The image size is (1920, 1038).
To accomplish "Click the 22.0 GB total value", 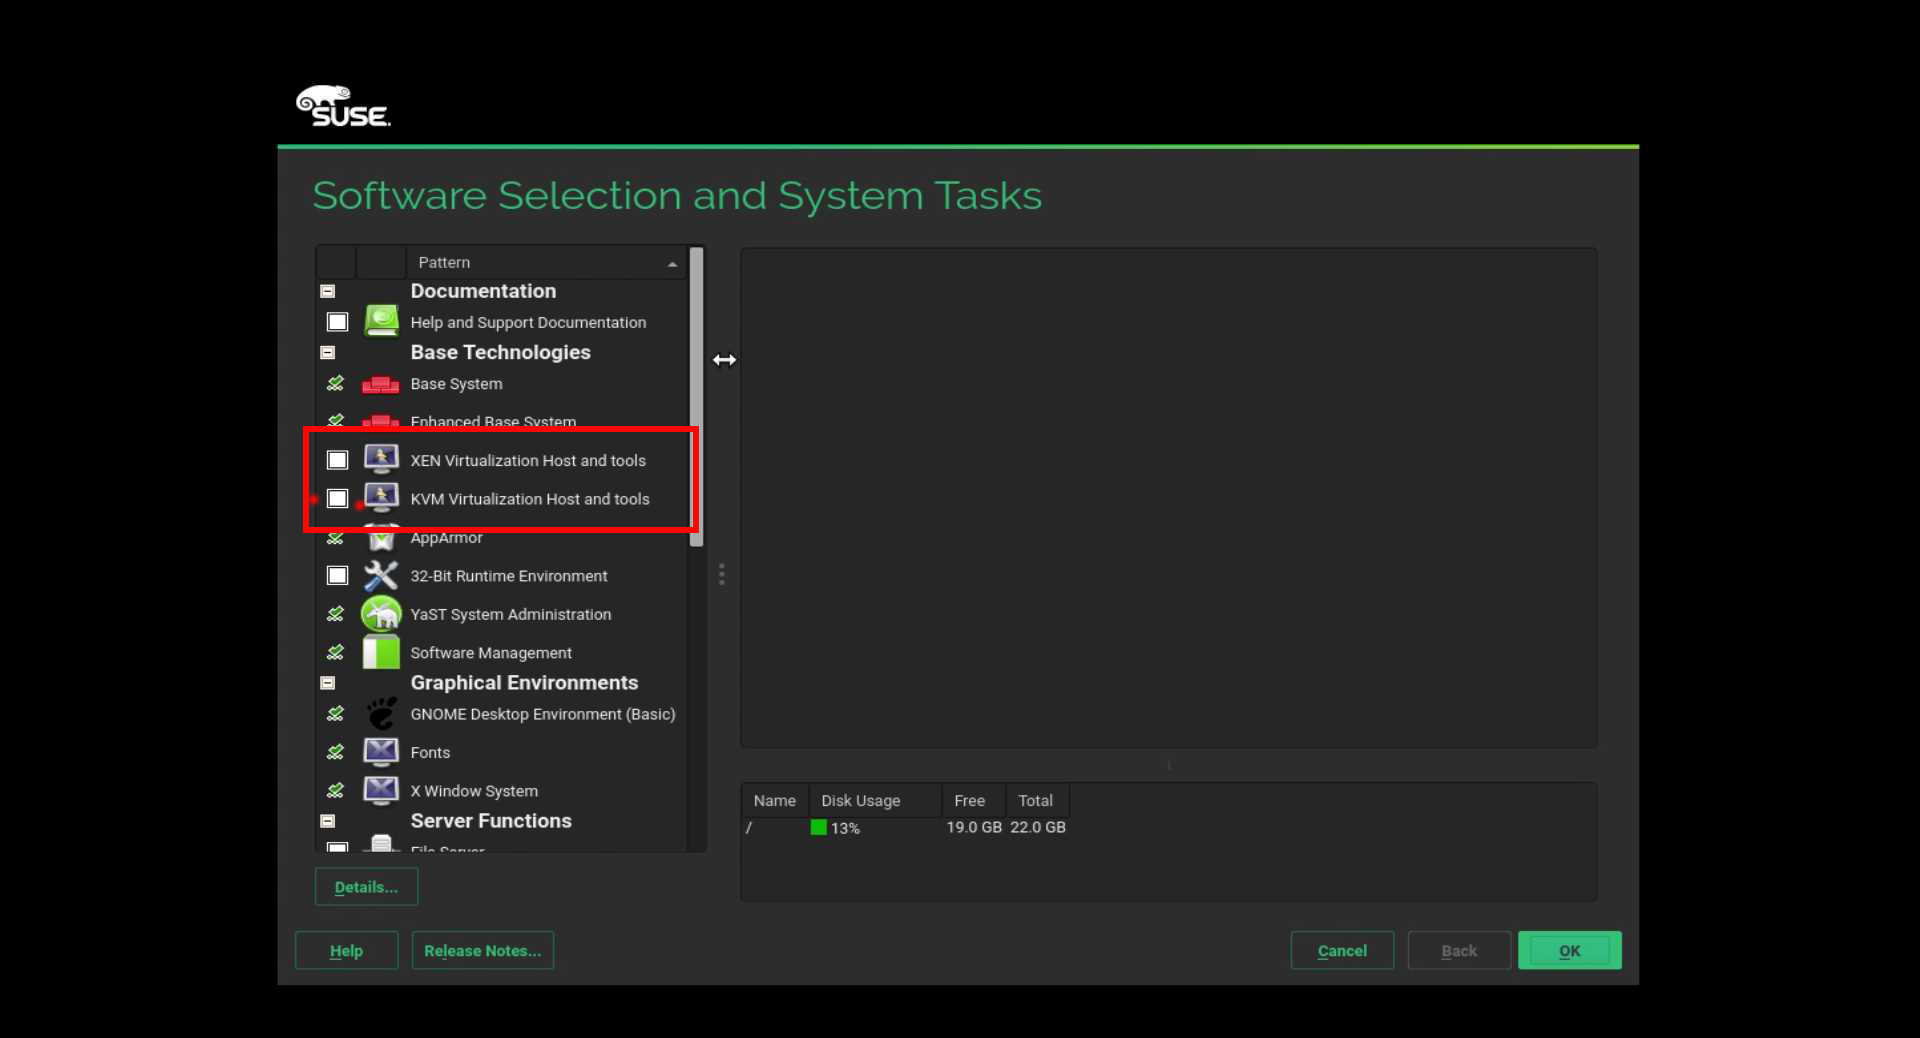I will click(1038, 827).
